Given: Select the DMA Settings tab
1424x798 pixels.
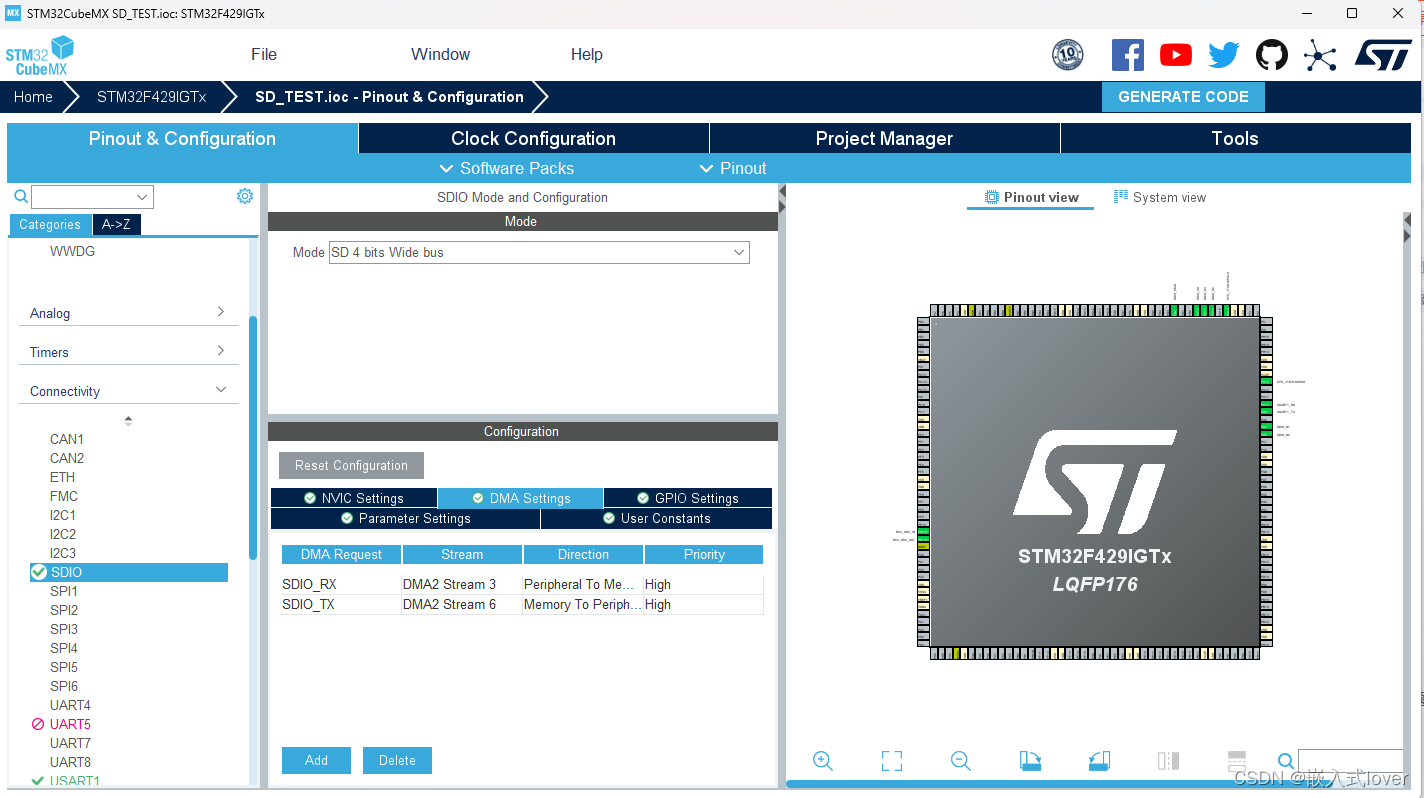Looking at the screenshot, I should (x=520, y=498).
